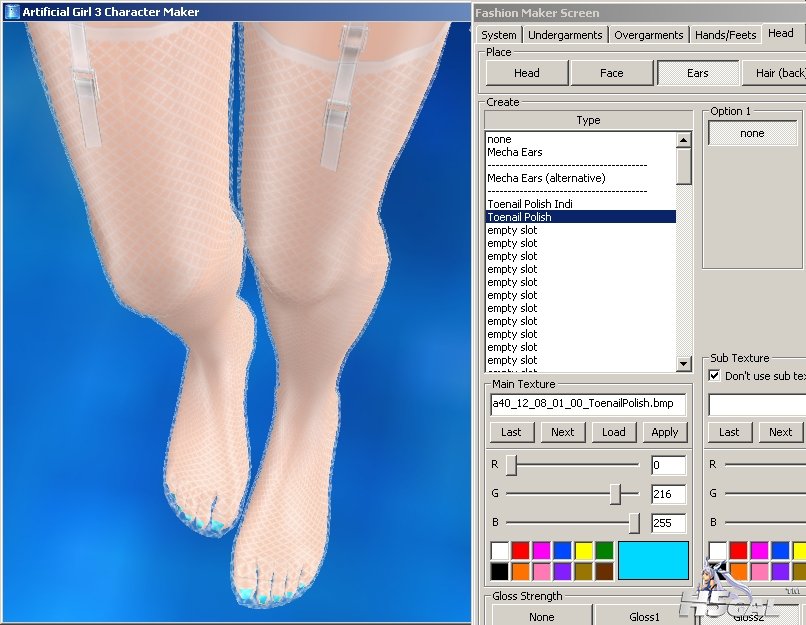Pick the brown main color swatch
The width and height of the screenshot is (806, 625).
(x=605, y=572)
